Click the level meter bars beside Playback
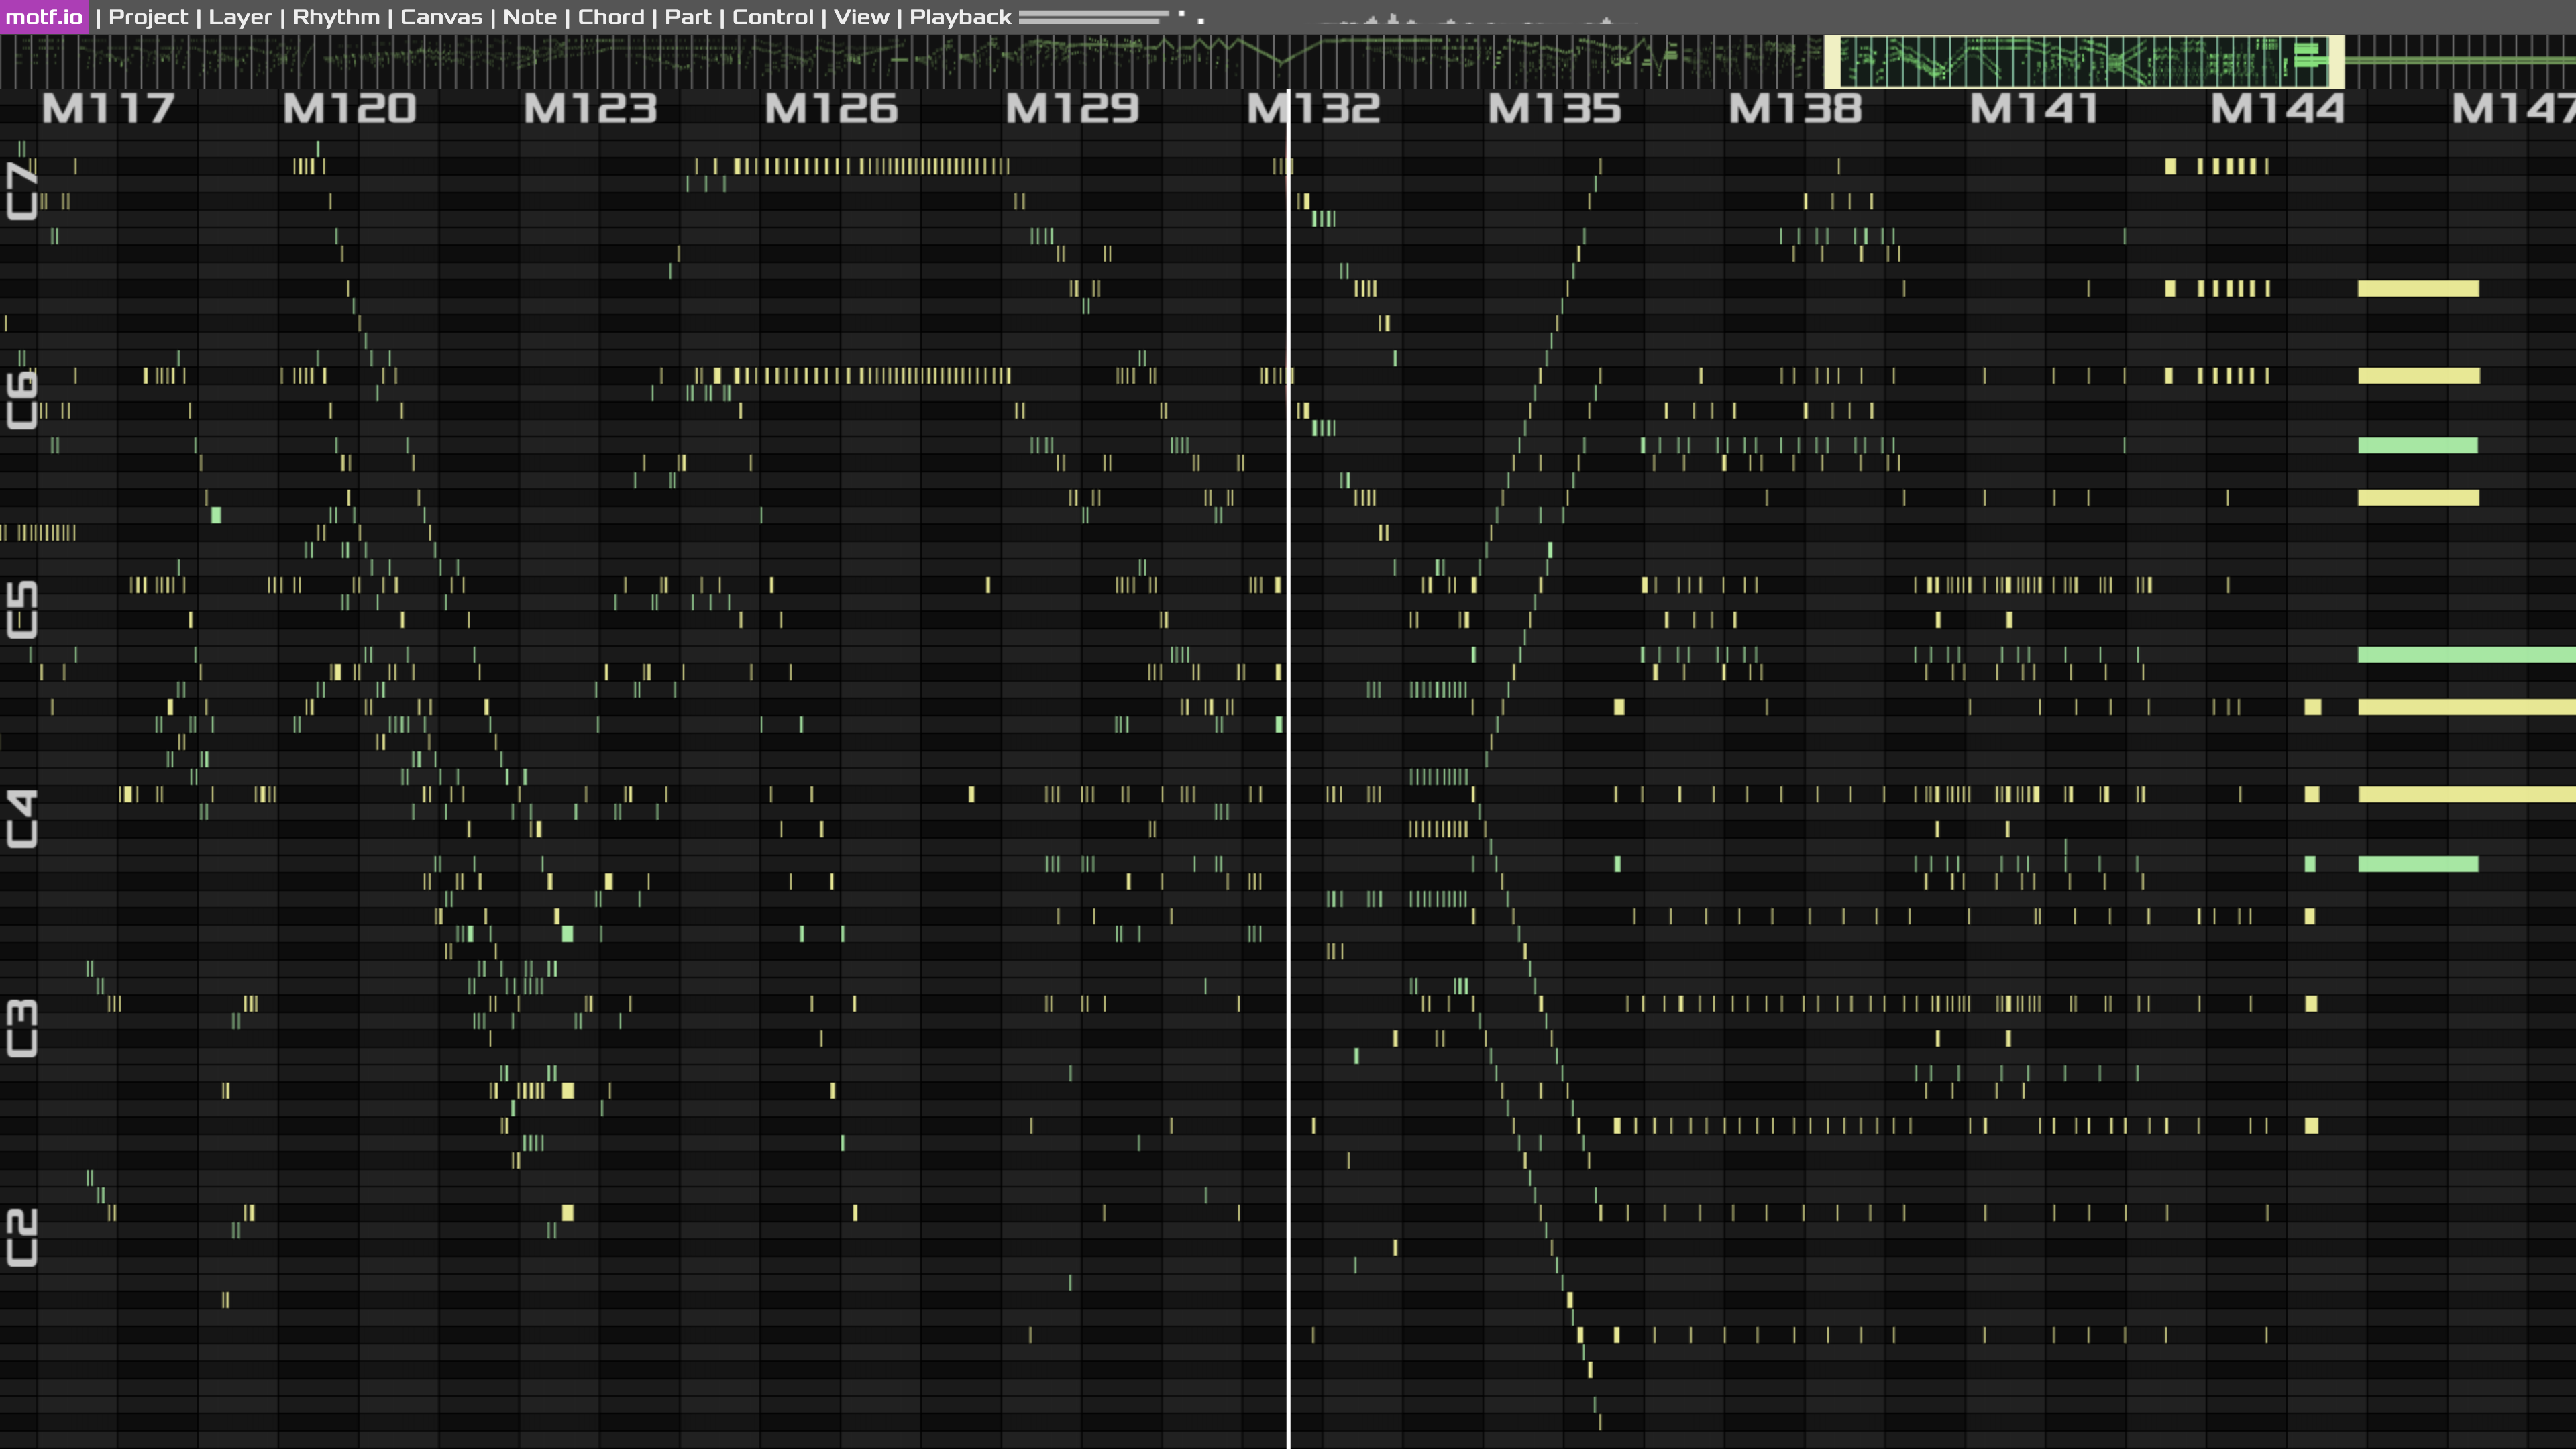 coord(1093,17)
